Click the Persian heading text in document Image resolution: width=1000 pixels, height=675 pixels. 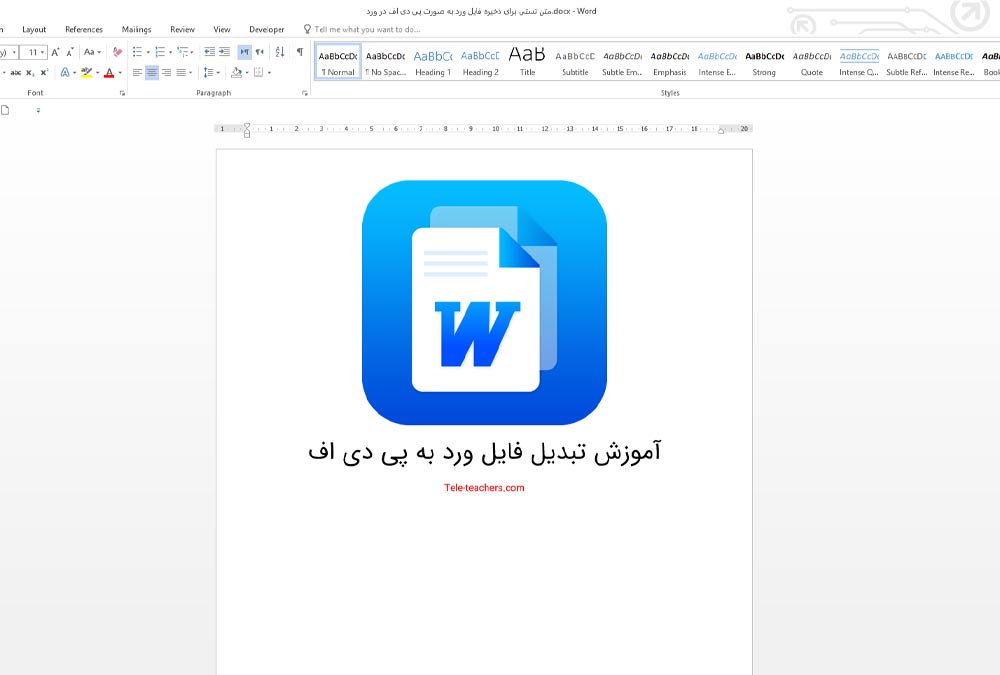pos(484,452)
